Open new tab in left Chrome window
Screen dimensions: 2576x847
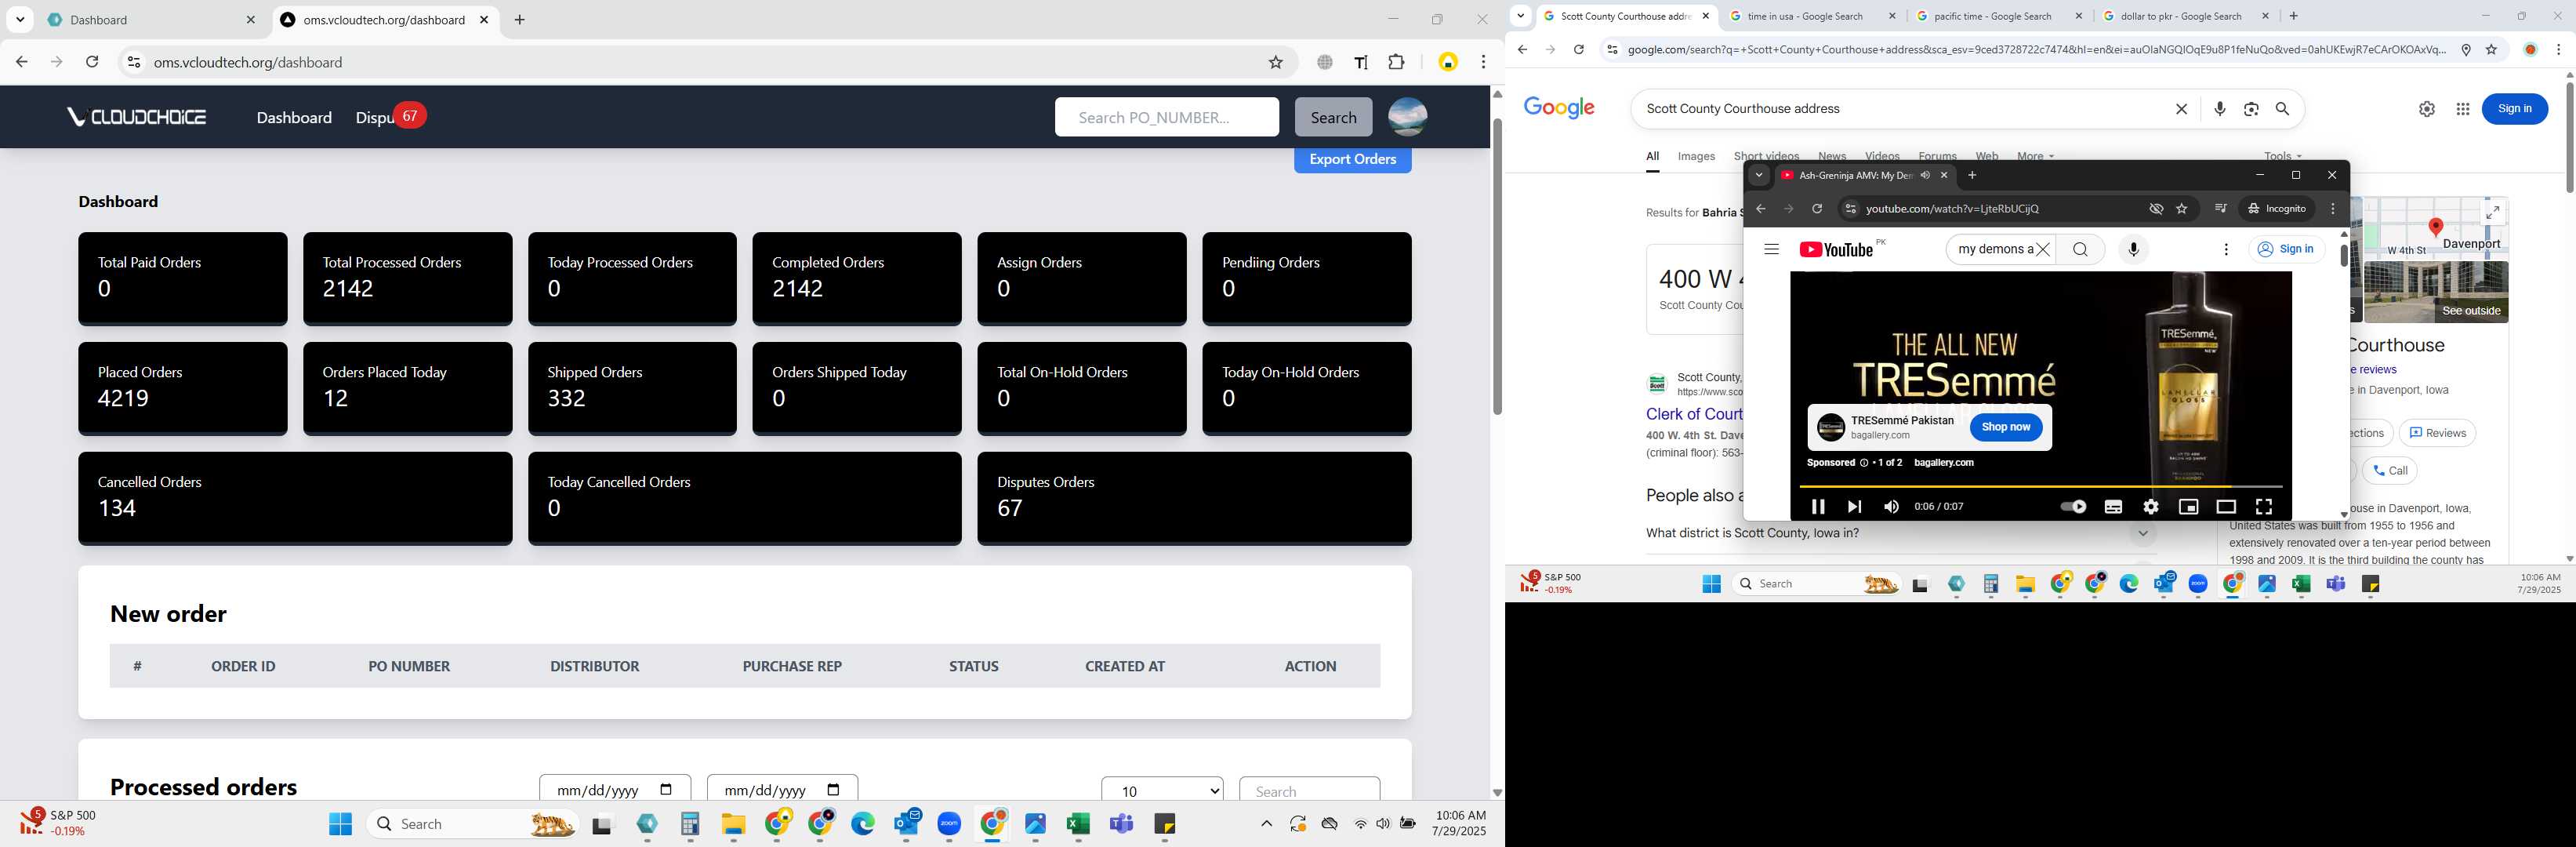coord(519,20)
